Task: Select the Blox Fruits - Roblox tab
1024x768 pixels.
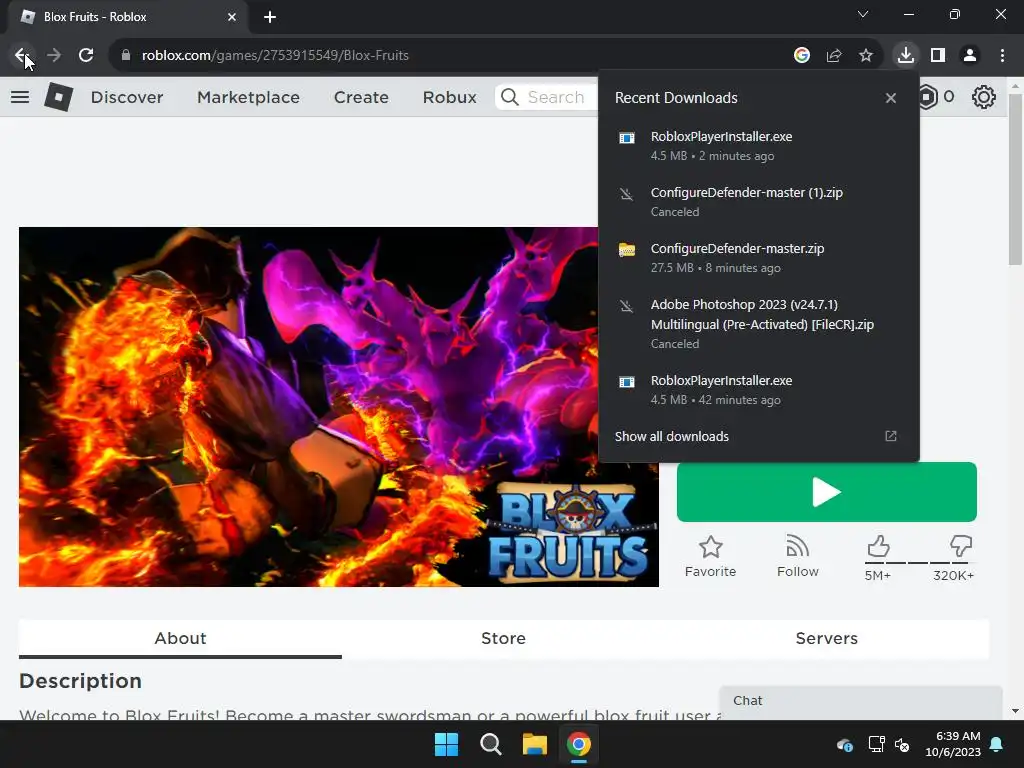Action: (127, 17)
